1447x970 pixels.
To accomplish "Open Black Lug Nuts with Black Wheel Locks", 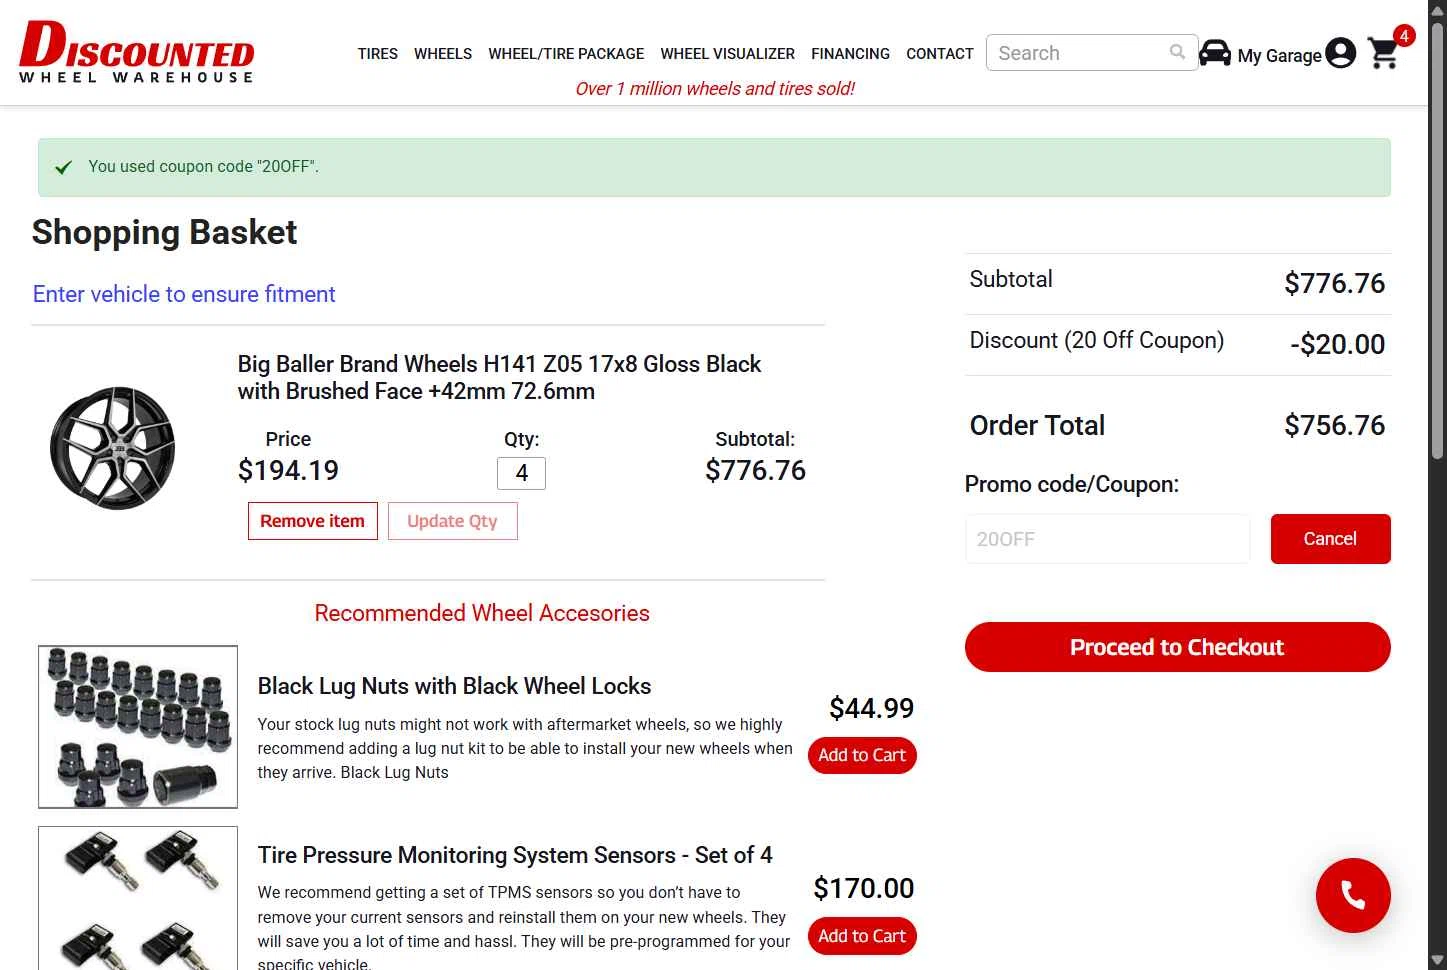I will 455,686.
